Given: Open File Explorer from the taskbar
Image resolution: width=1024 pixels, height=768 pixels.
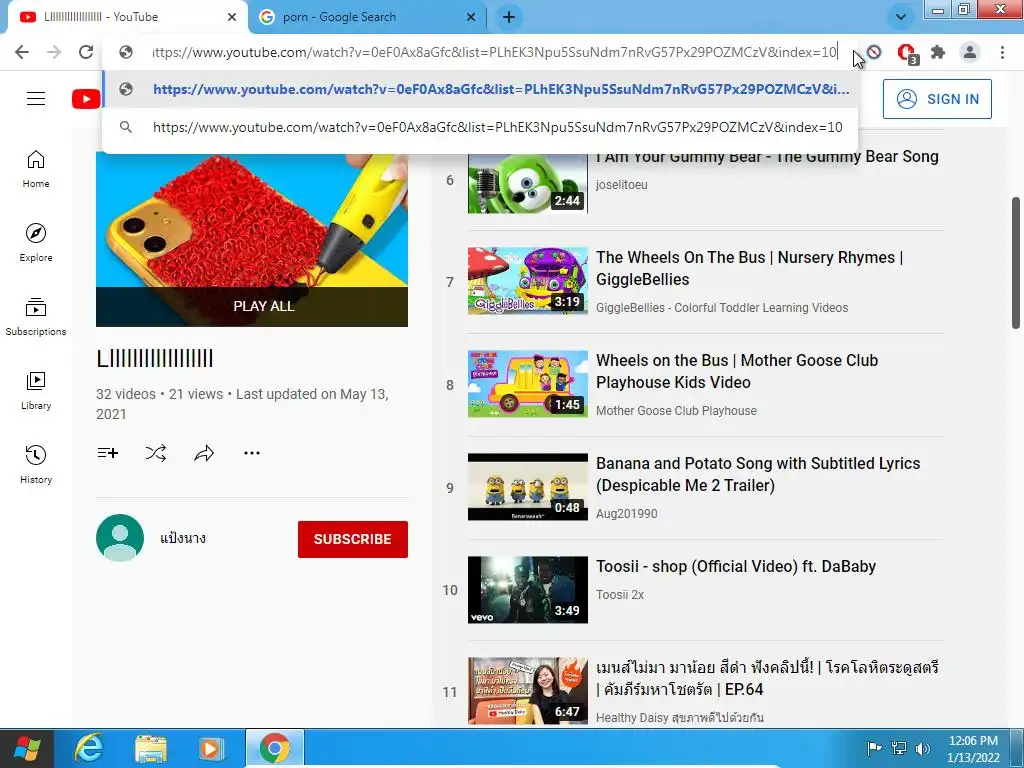Looking at the screenshot, I should tap(150, 748).
